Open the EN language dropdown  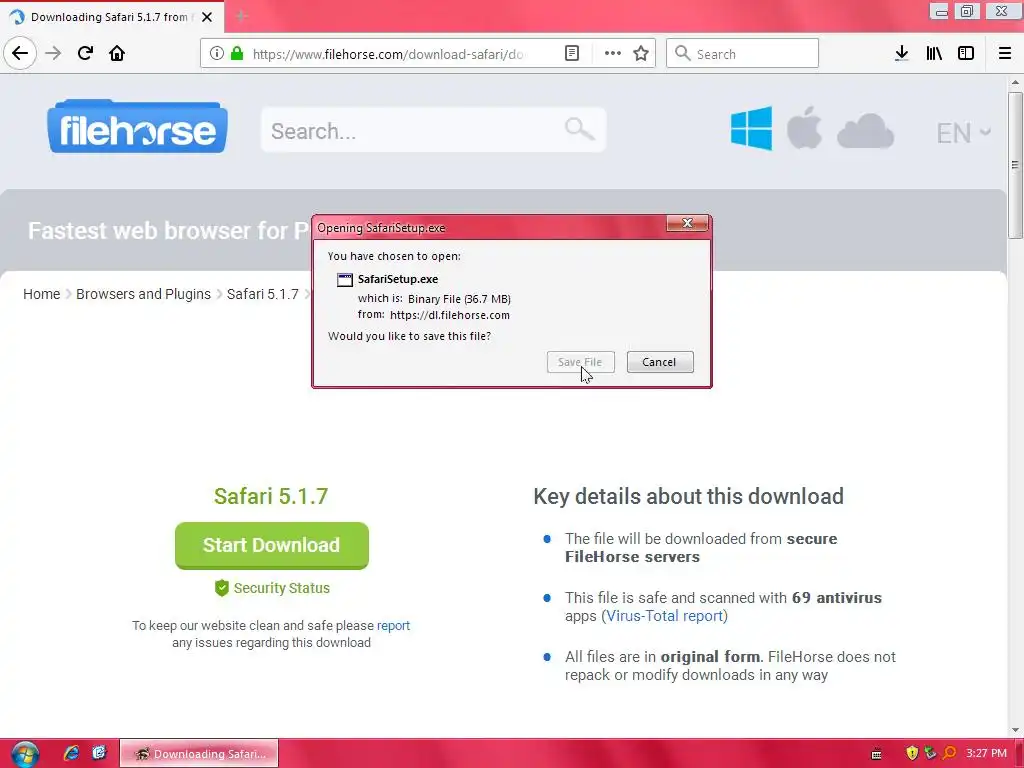[963, 133]
